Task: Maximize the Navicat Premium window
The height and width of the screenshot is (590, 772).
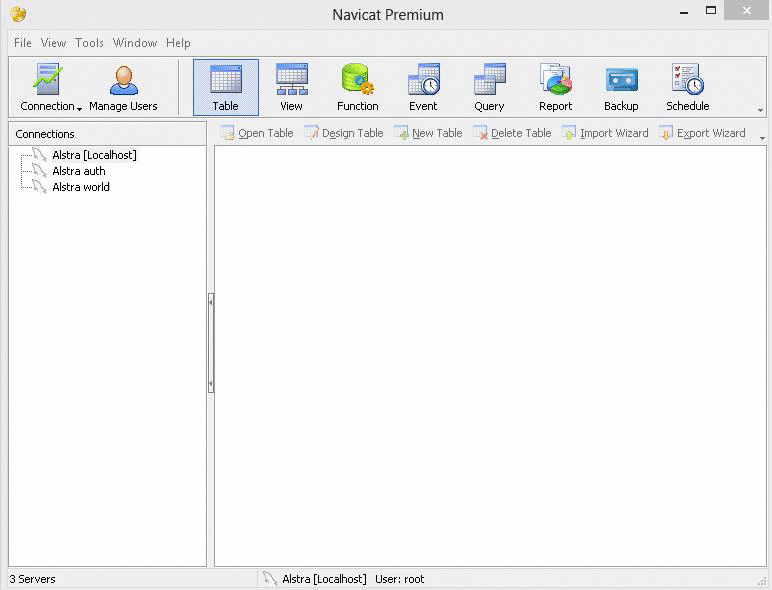Action: point(711,11)
